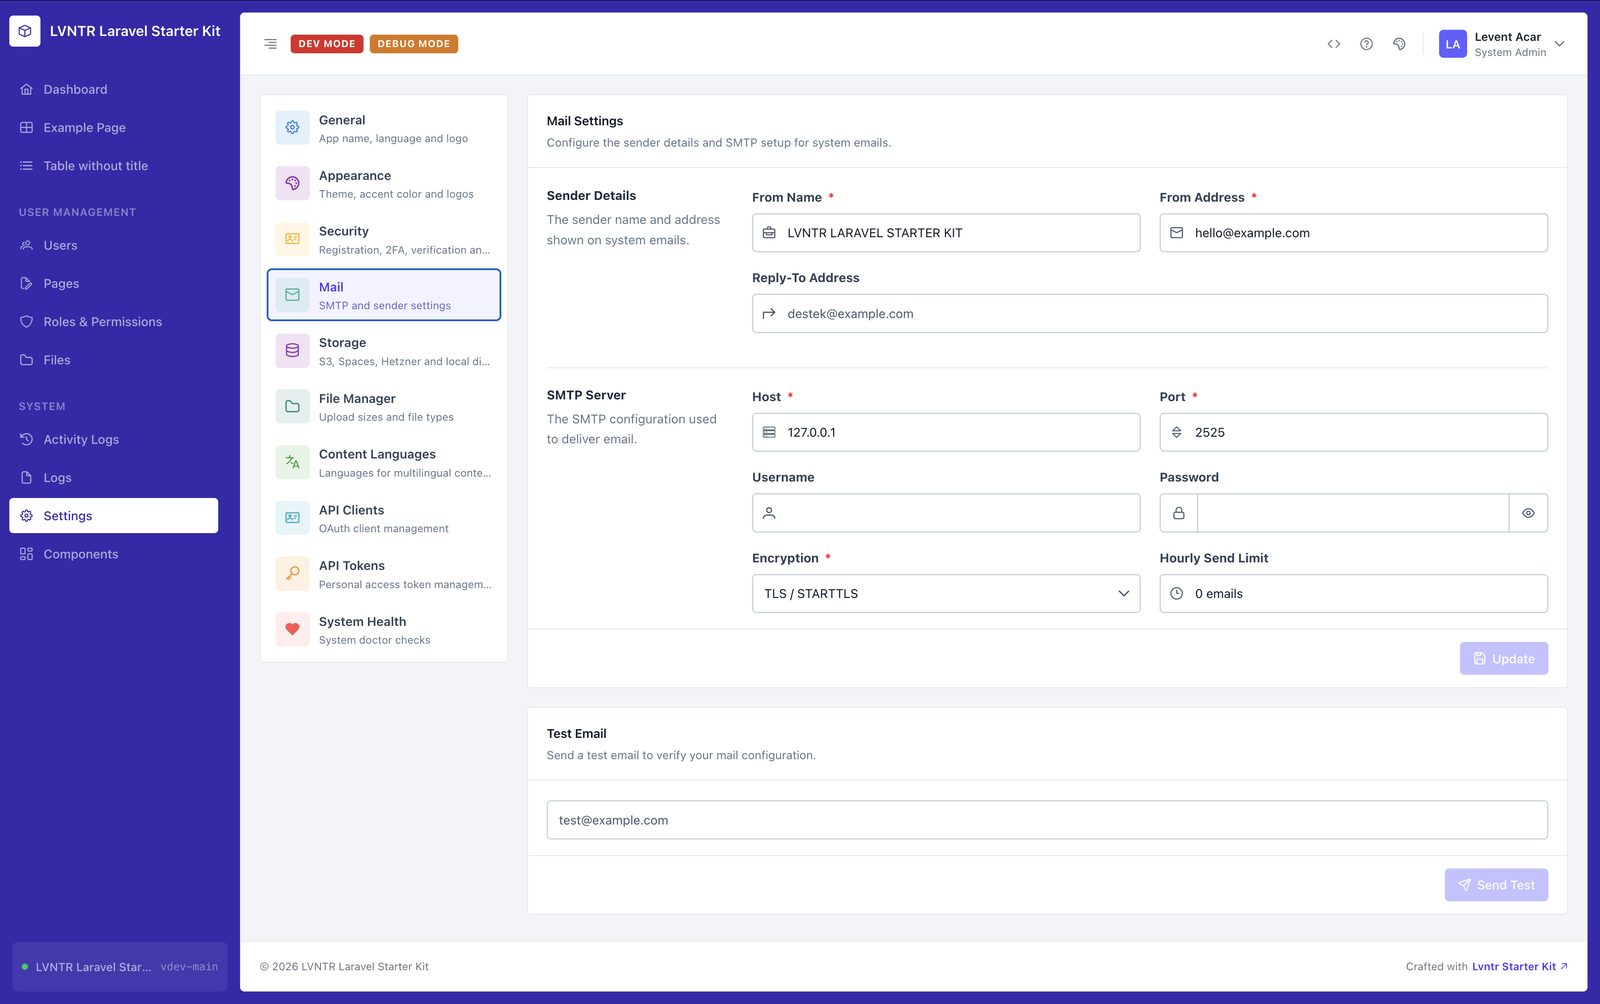Open Components in sidebar
This screenshot has width=1600, height=1004.
(114, 554)
